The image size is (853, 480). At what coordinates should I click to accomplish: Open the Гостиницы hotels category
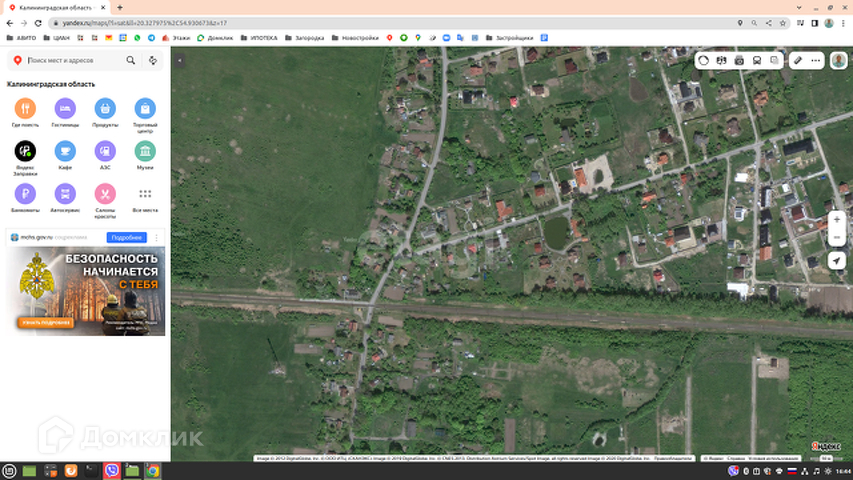[x=65, y=108]
